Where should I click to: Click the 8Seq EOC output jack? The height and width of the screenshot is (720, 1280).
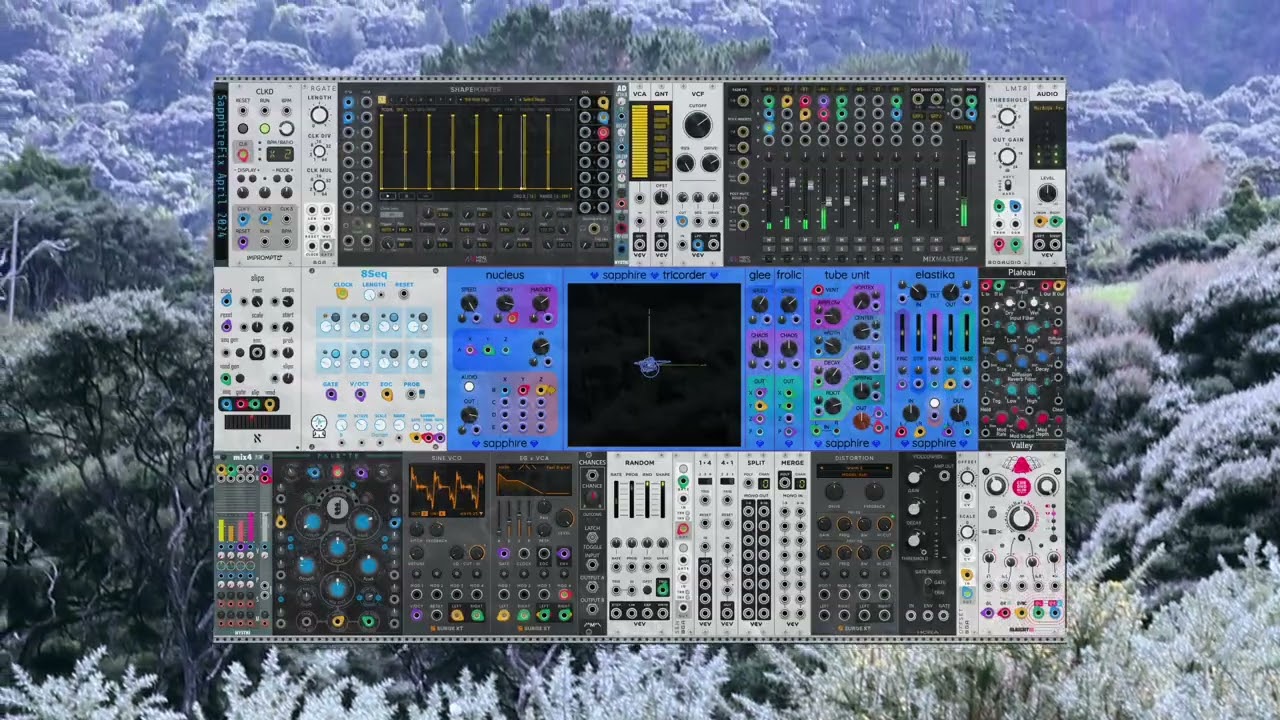[387, 394]
